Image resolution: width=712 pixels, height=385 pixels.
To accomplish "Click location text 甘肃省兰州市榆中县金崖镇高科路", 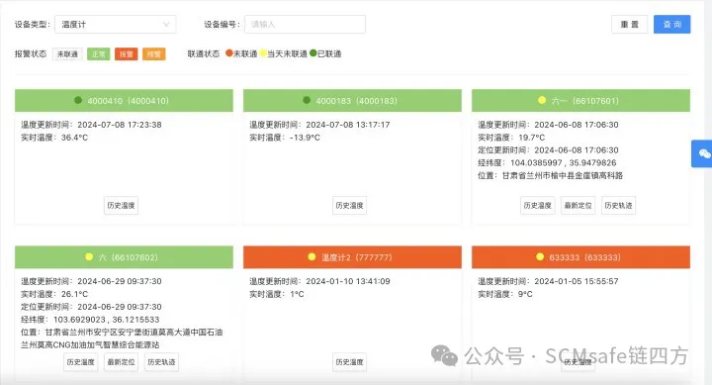I will pyautogui.click(x=562, y=176).
